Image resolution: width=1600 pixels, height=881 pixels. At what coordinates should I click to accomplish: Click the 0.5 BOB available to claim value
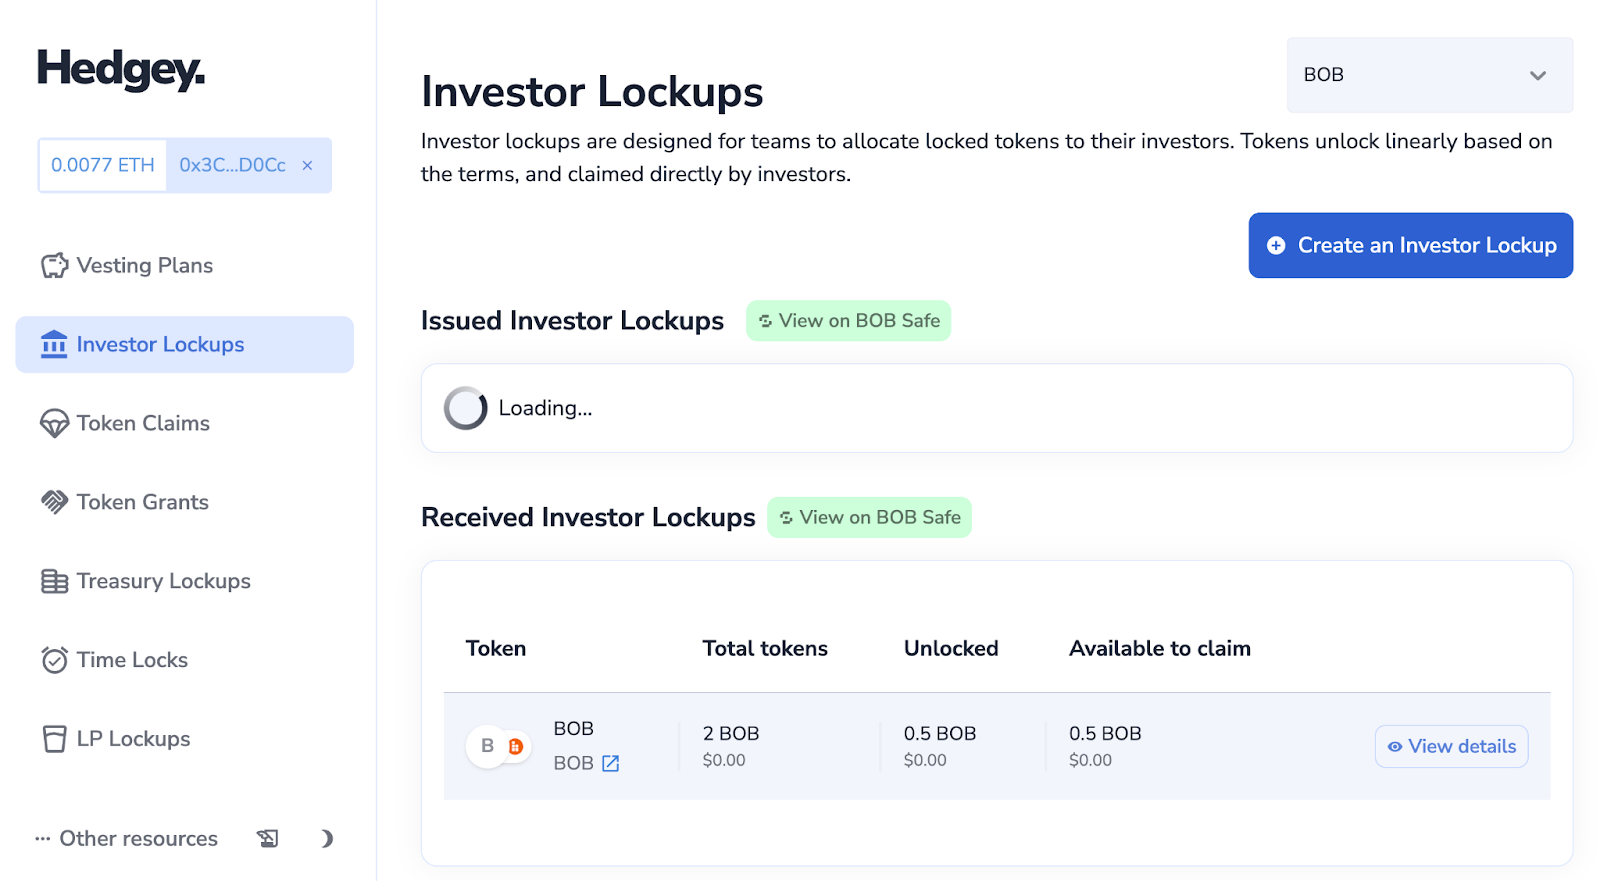point(1105,733)
